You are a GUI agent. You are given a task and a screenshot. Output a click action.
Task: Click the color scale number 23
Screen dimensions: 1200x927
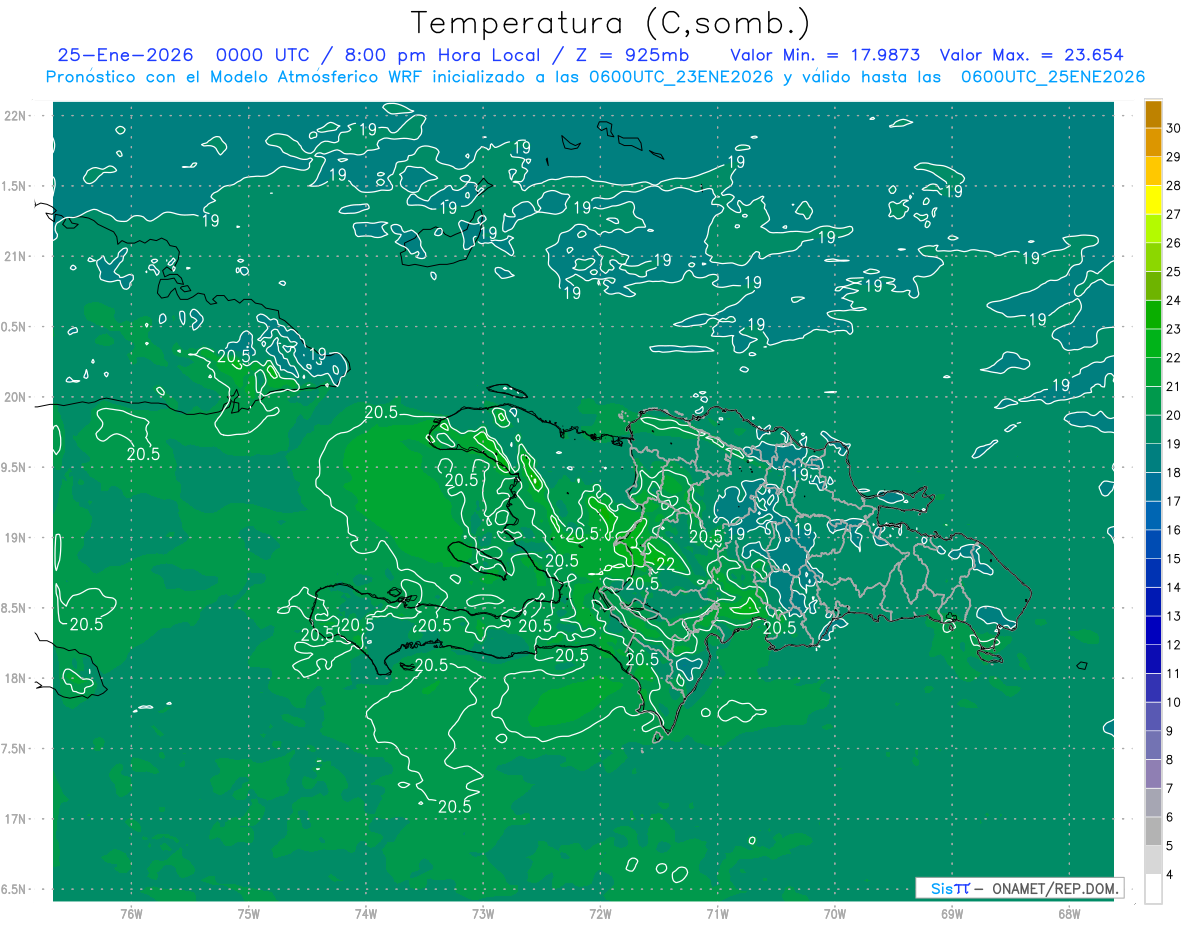coord(1174,329)
